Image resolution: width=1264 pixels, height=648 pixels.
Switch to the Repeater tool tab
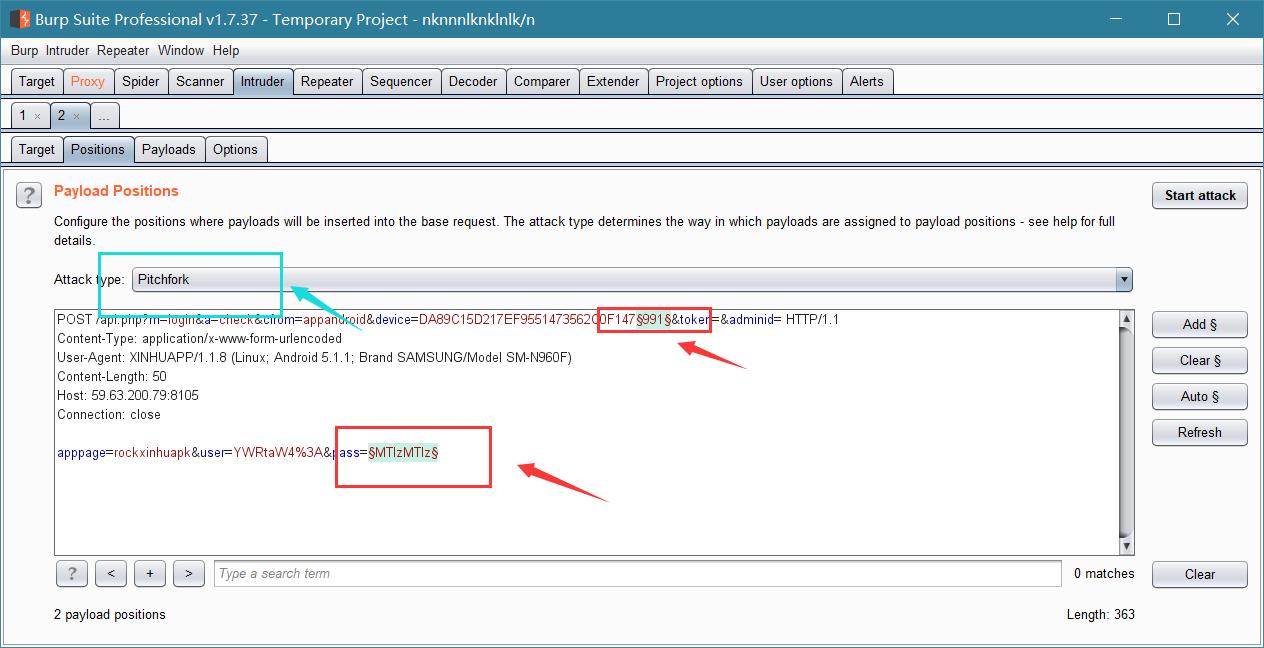coord(327,82)
